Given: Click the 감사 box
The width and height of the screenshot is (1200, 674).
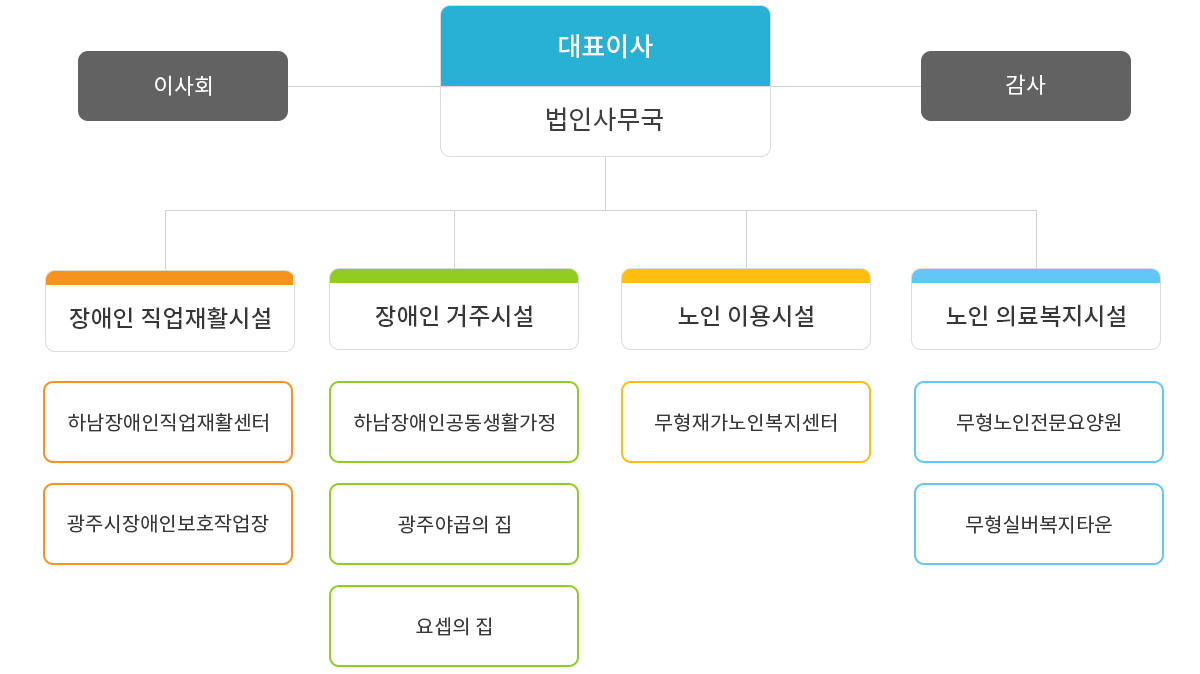Looking at the screenshot, I should pos(1026,86).
